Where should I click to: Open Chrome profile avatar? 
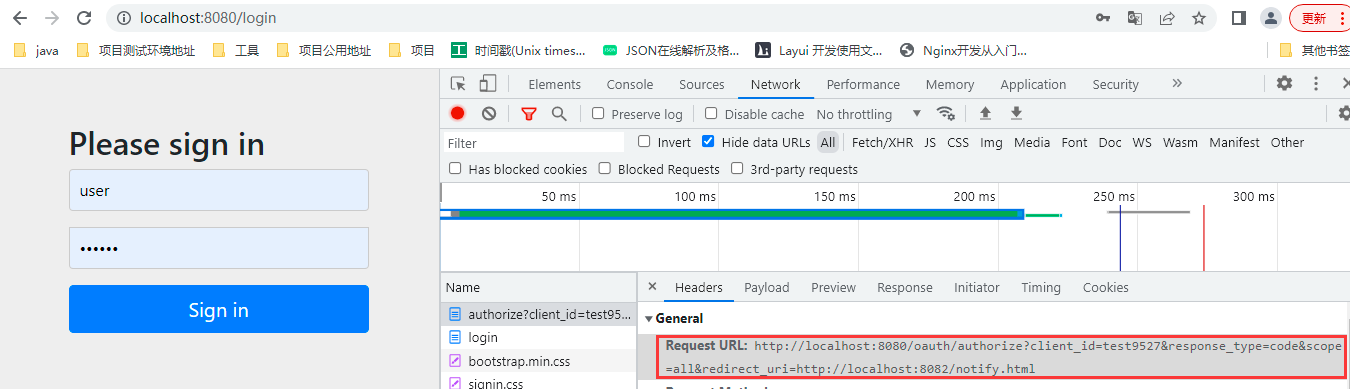1270,18
